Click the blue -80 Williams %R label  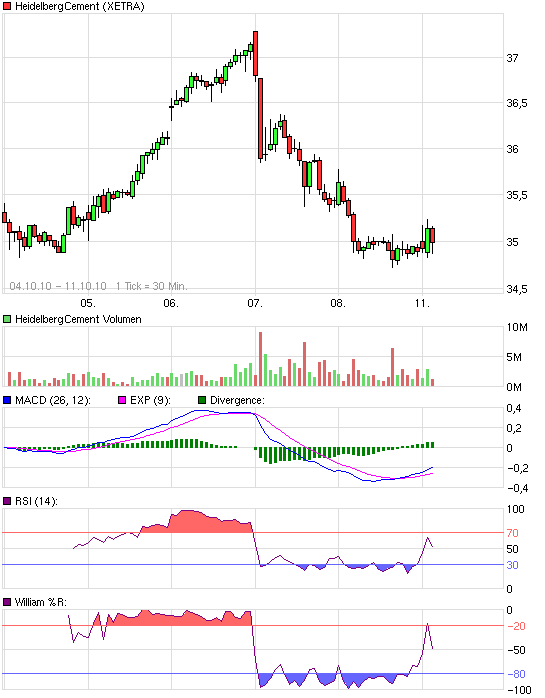[517, 674]
